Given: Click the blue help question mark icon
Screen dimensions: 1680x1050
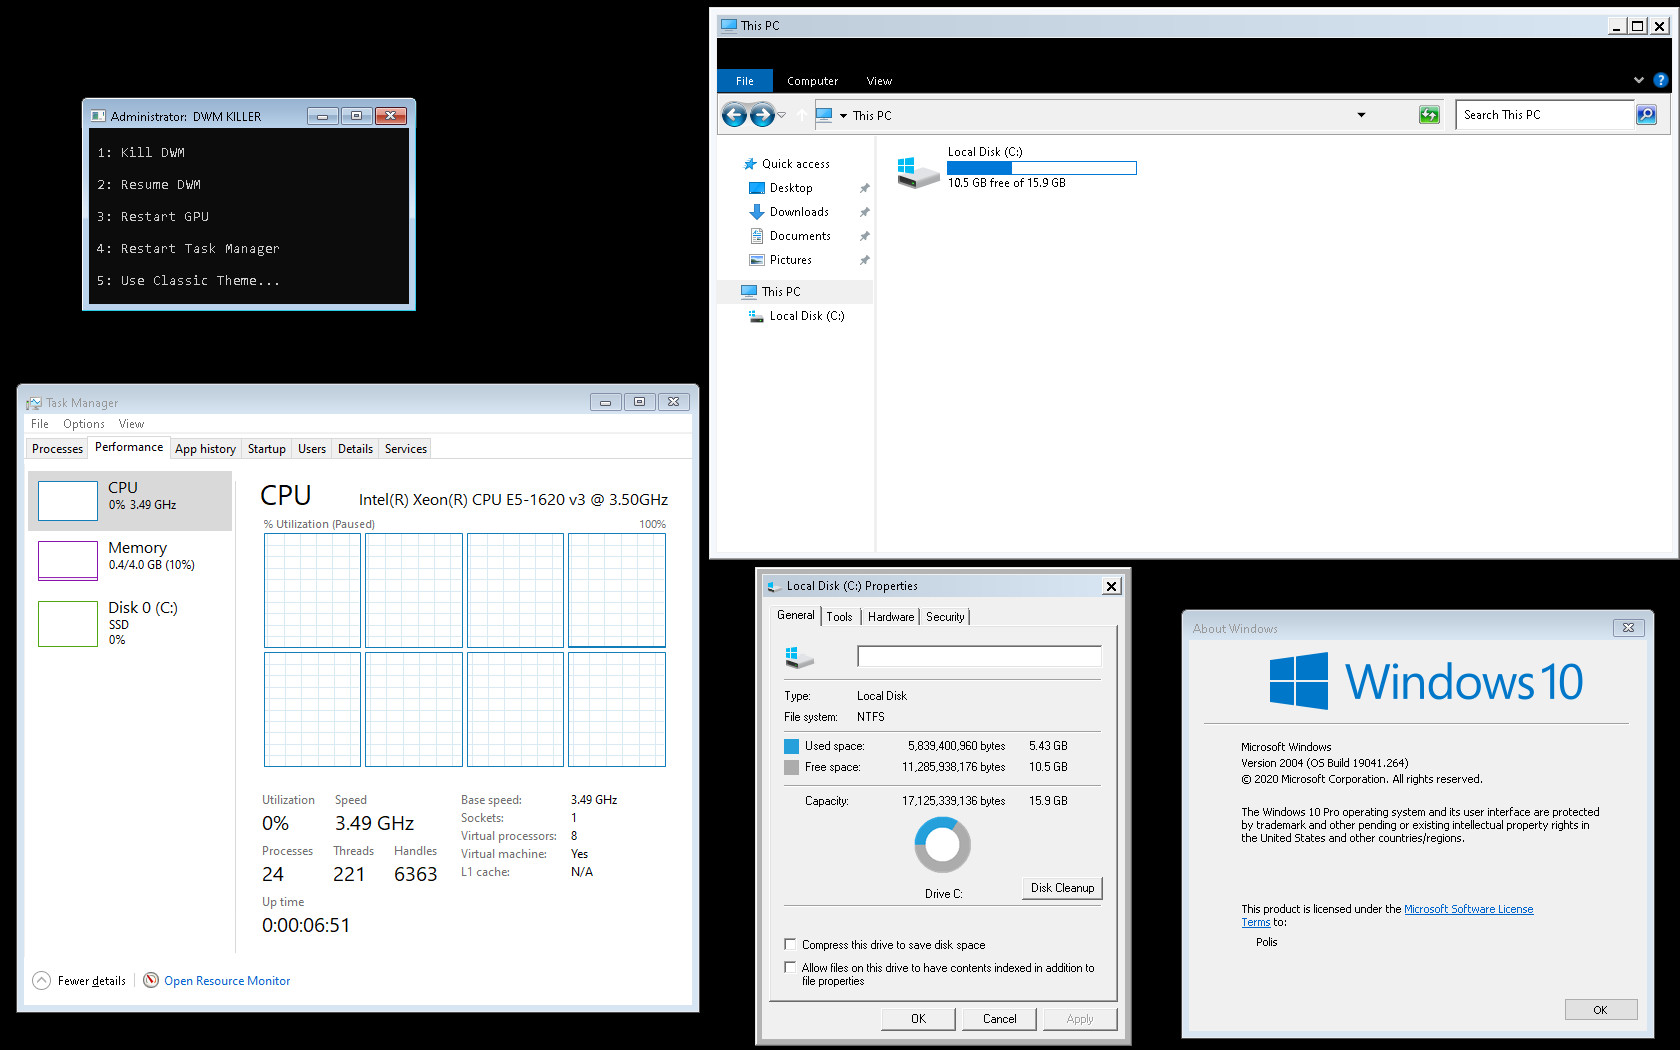Looking at the screenshot, I should click(x=1661, y=80).
